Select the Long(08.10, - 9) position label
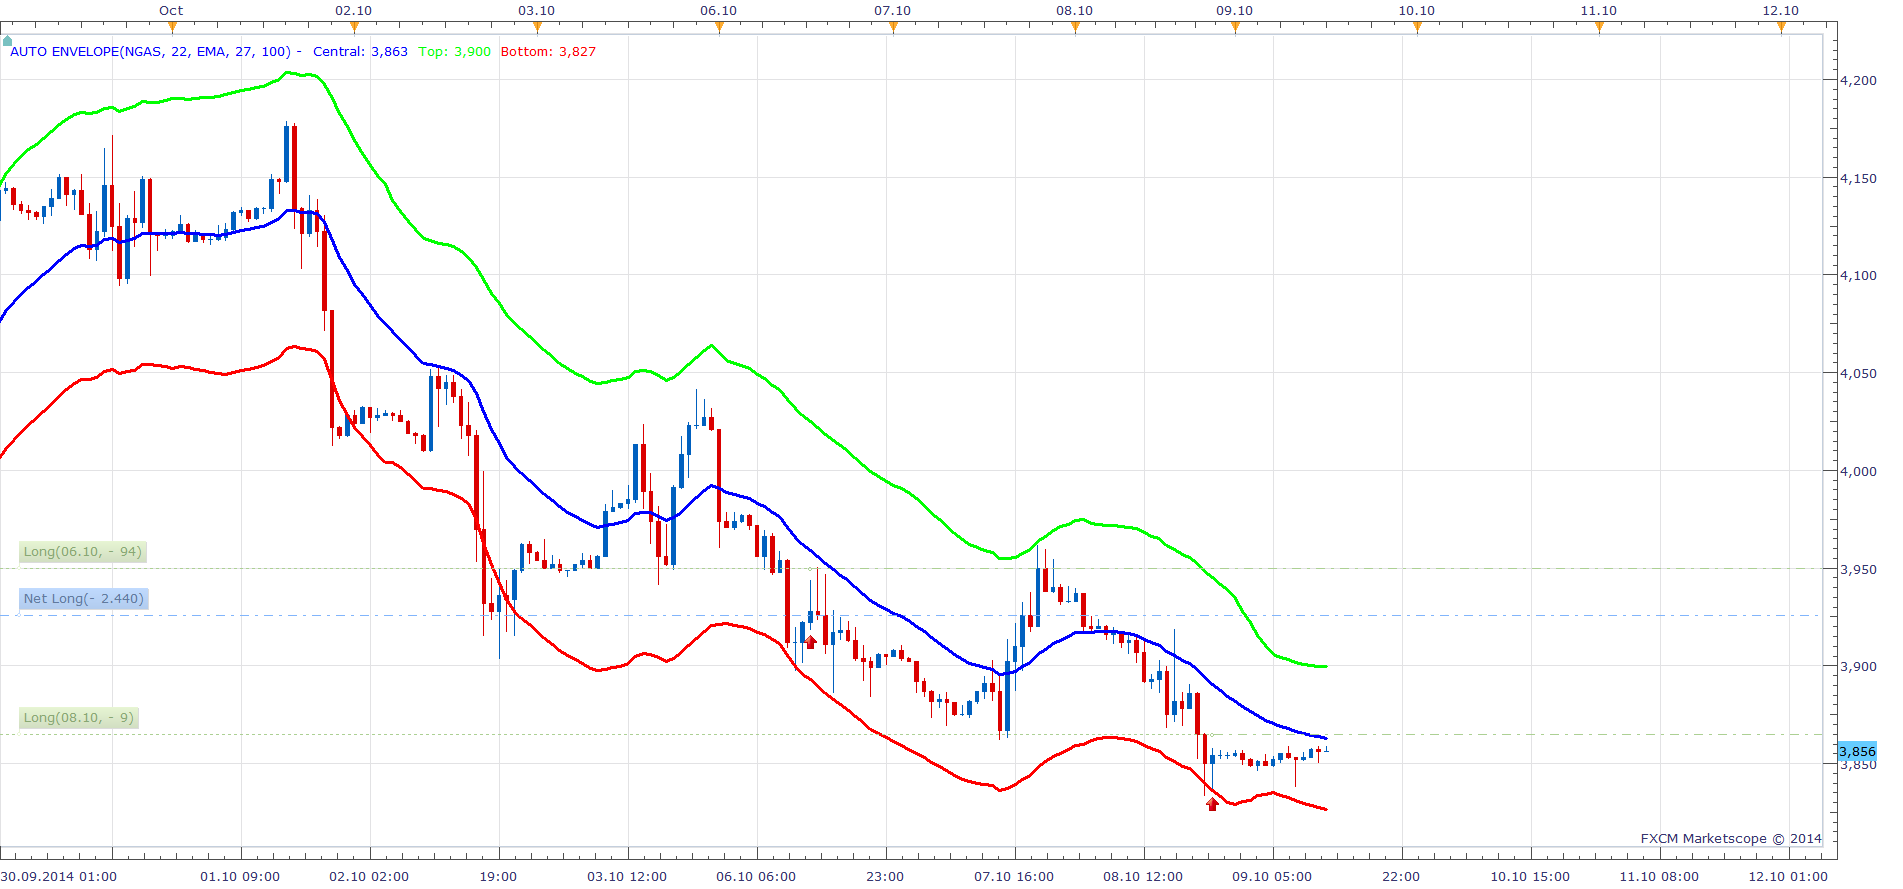Viewport: 1903px width, 889px height. [79, 718]
